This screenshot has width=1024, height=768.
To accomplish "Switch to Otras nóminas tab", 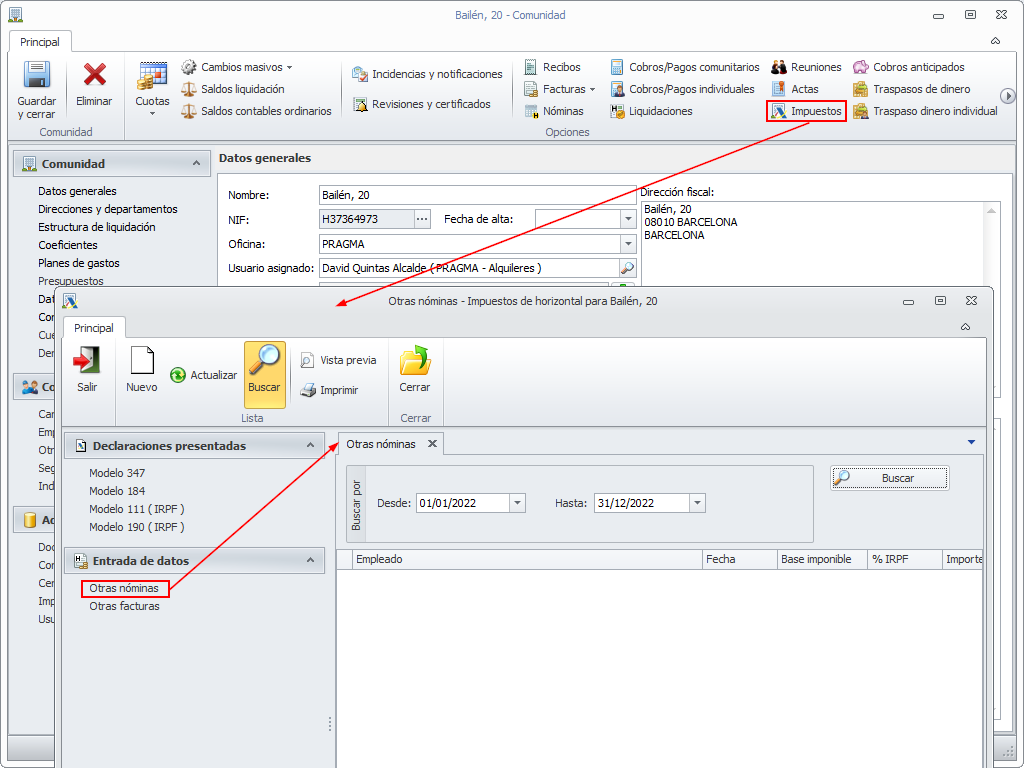I will 381,444.
